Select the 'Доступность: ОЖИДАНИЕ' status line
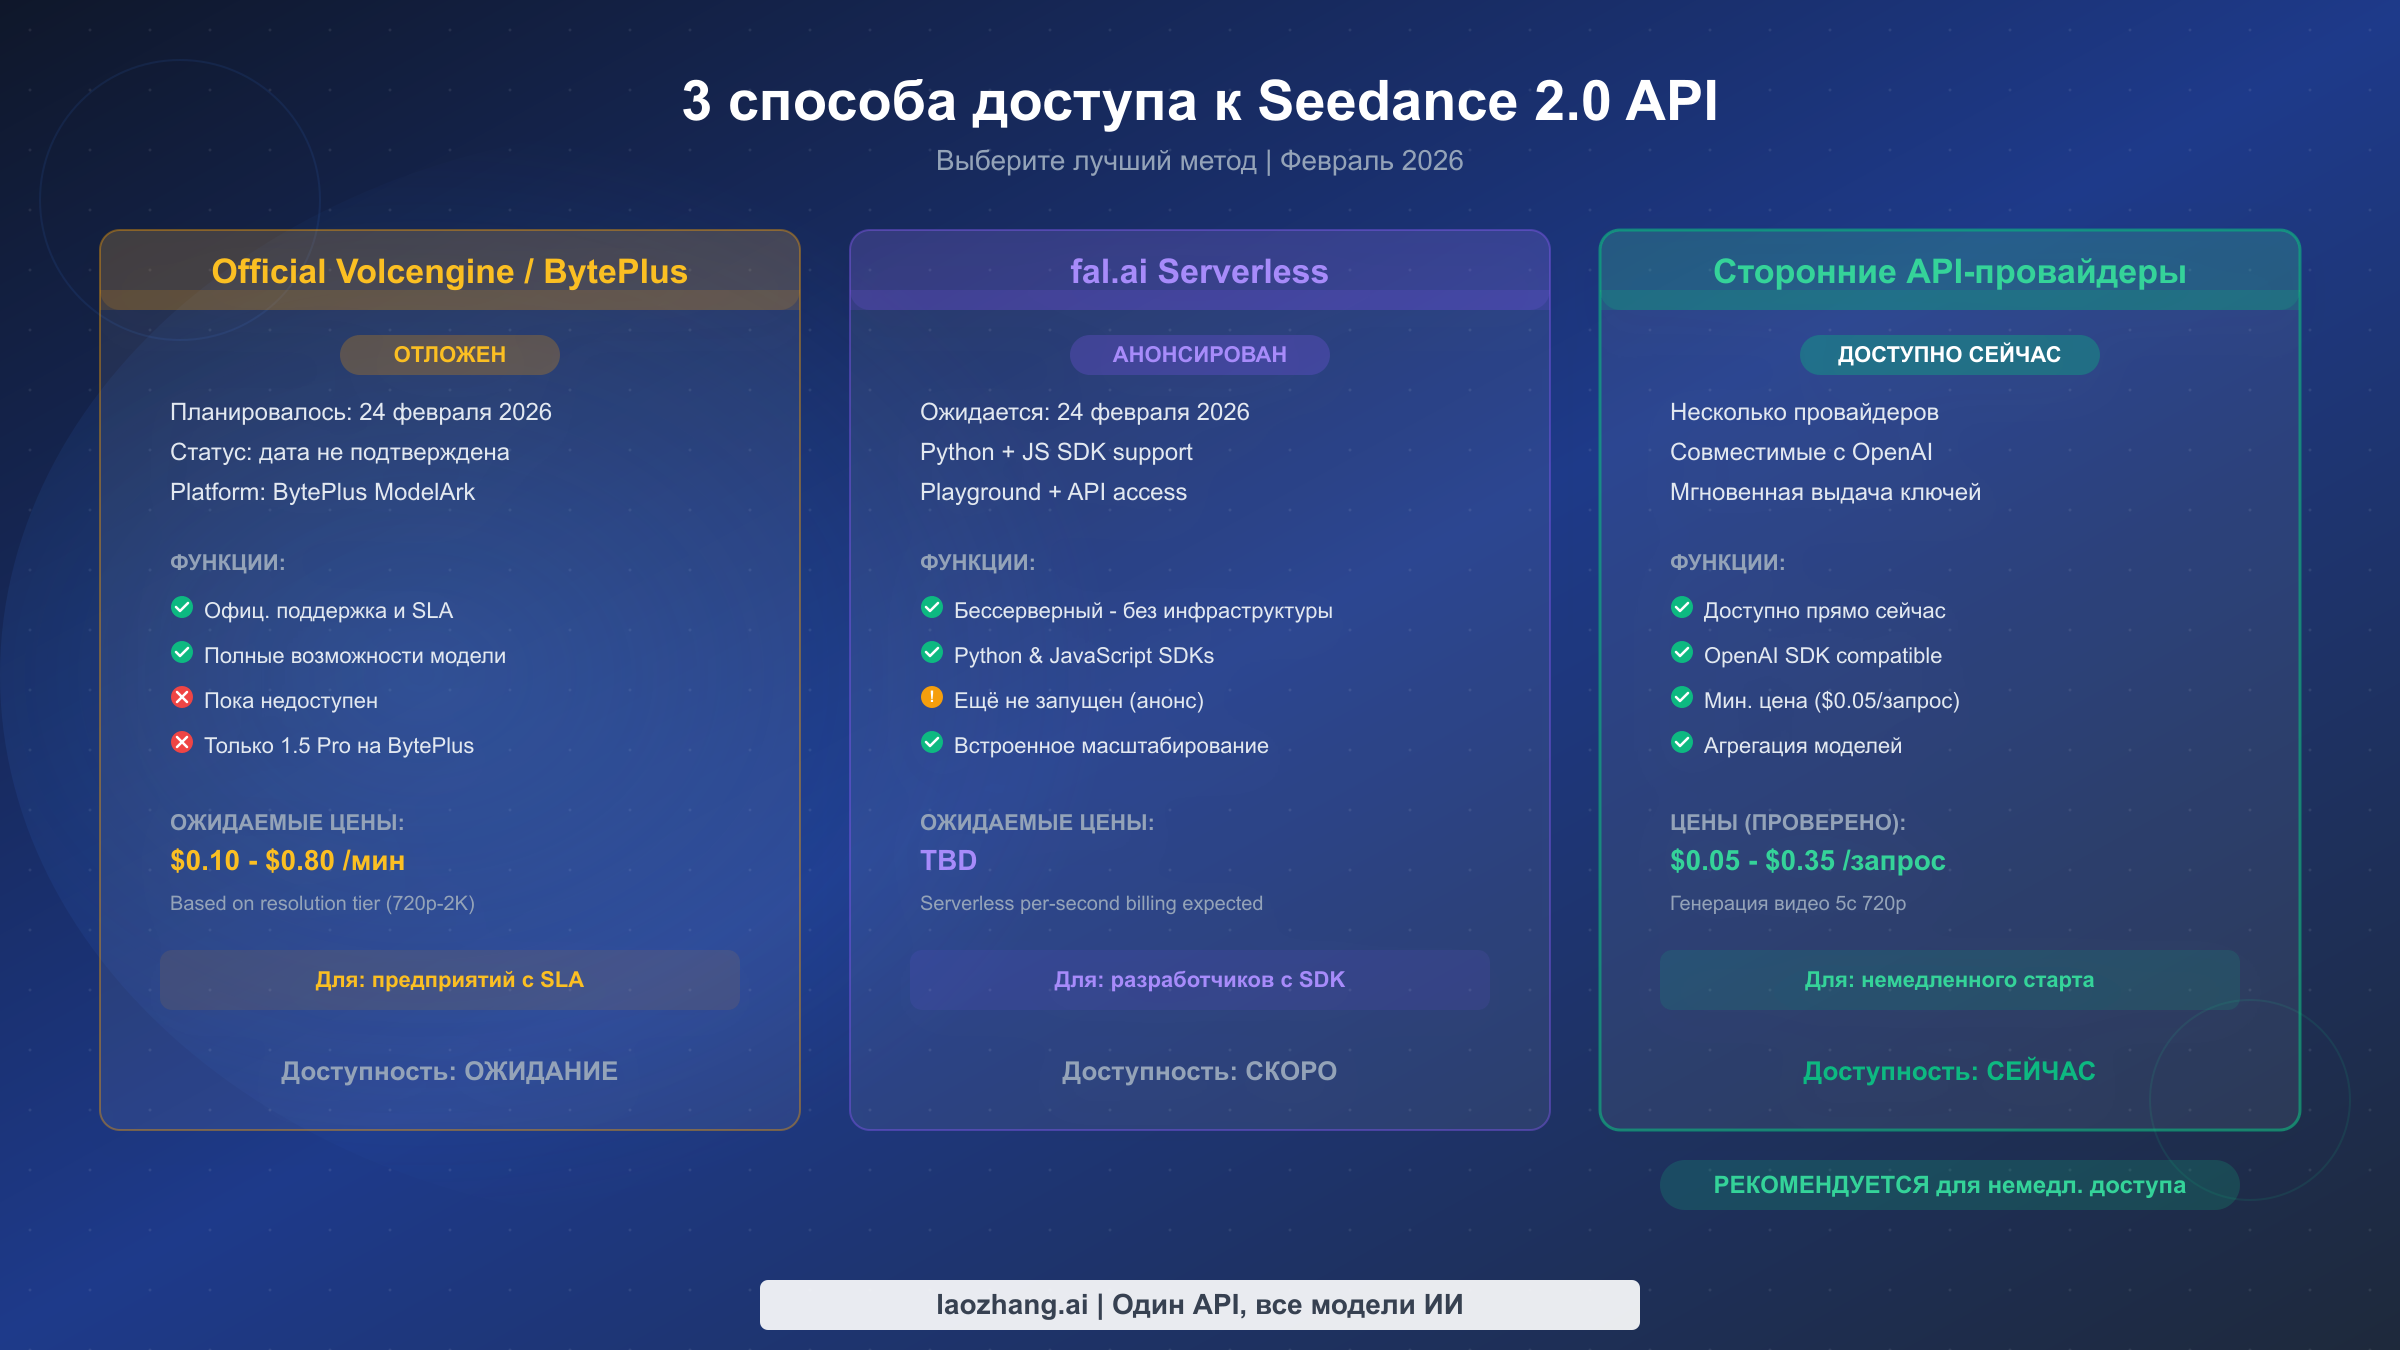 (450, 1071)
